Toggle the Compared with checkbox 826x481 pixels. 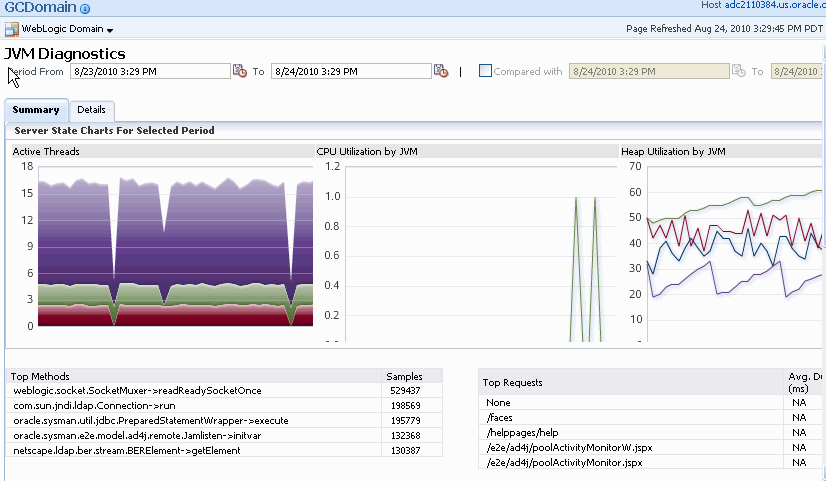pos(485,71)
